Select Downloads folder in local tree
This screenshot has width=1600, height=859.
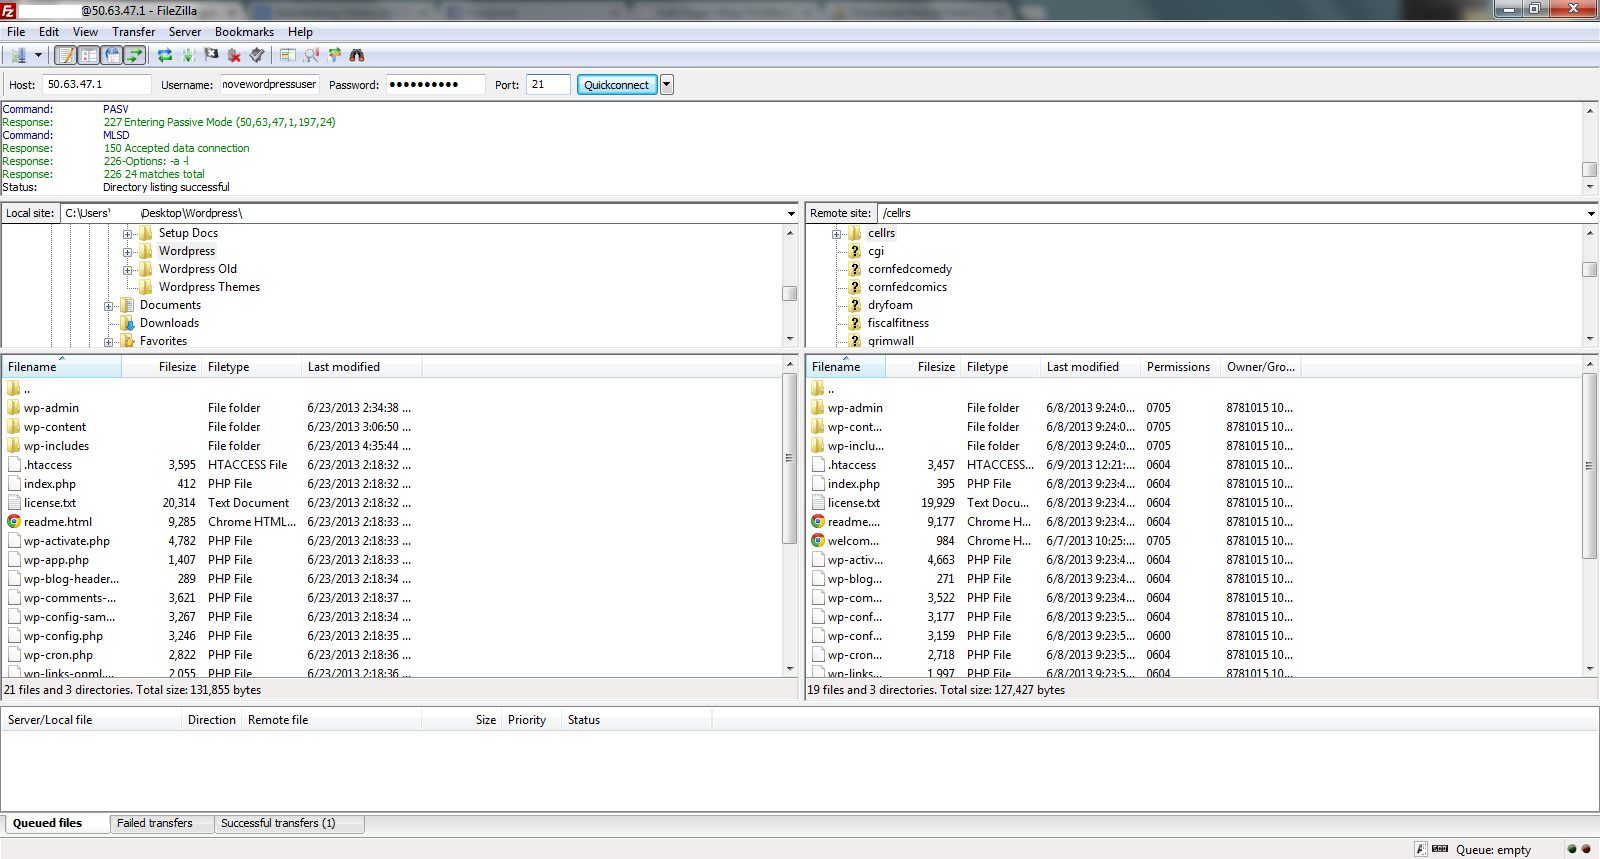click(x=169, y=323)
